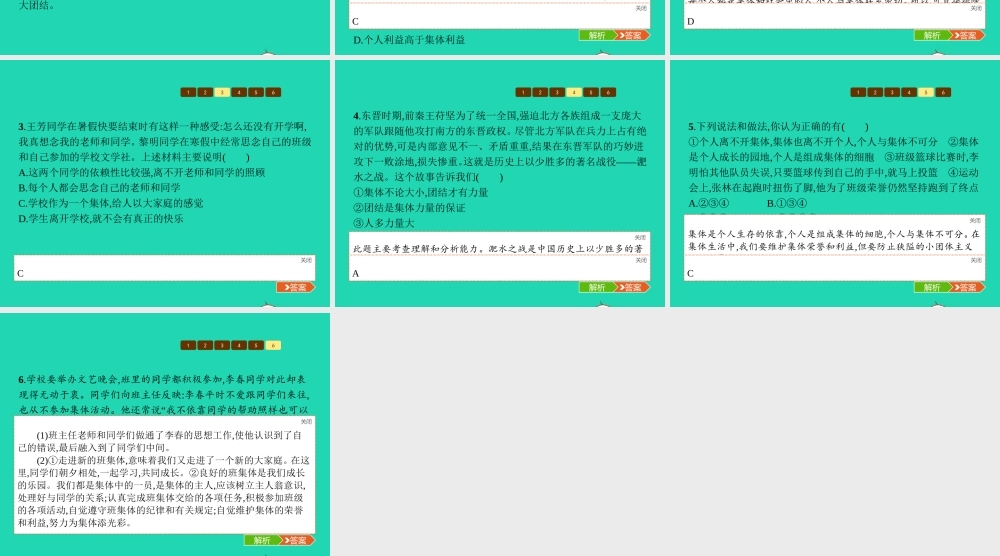The image size is (1000, 556).
Task: Click 答案 button on question 5 slide
Action: tap(966, 288)
